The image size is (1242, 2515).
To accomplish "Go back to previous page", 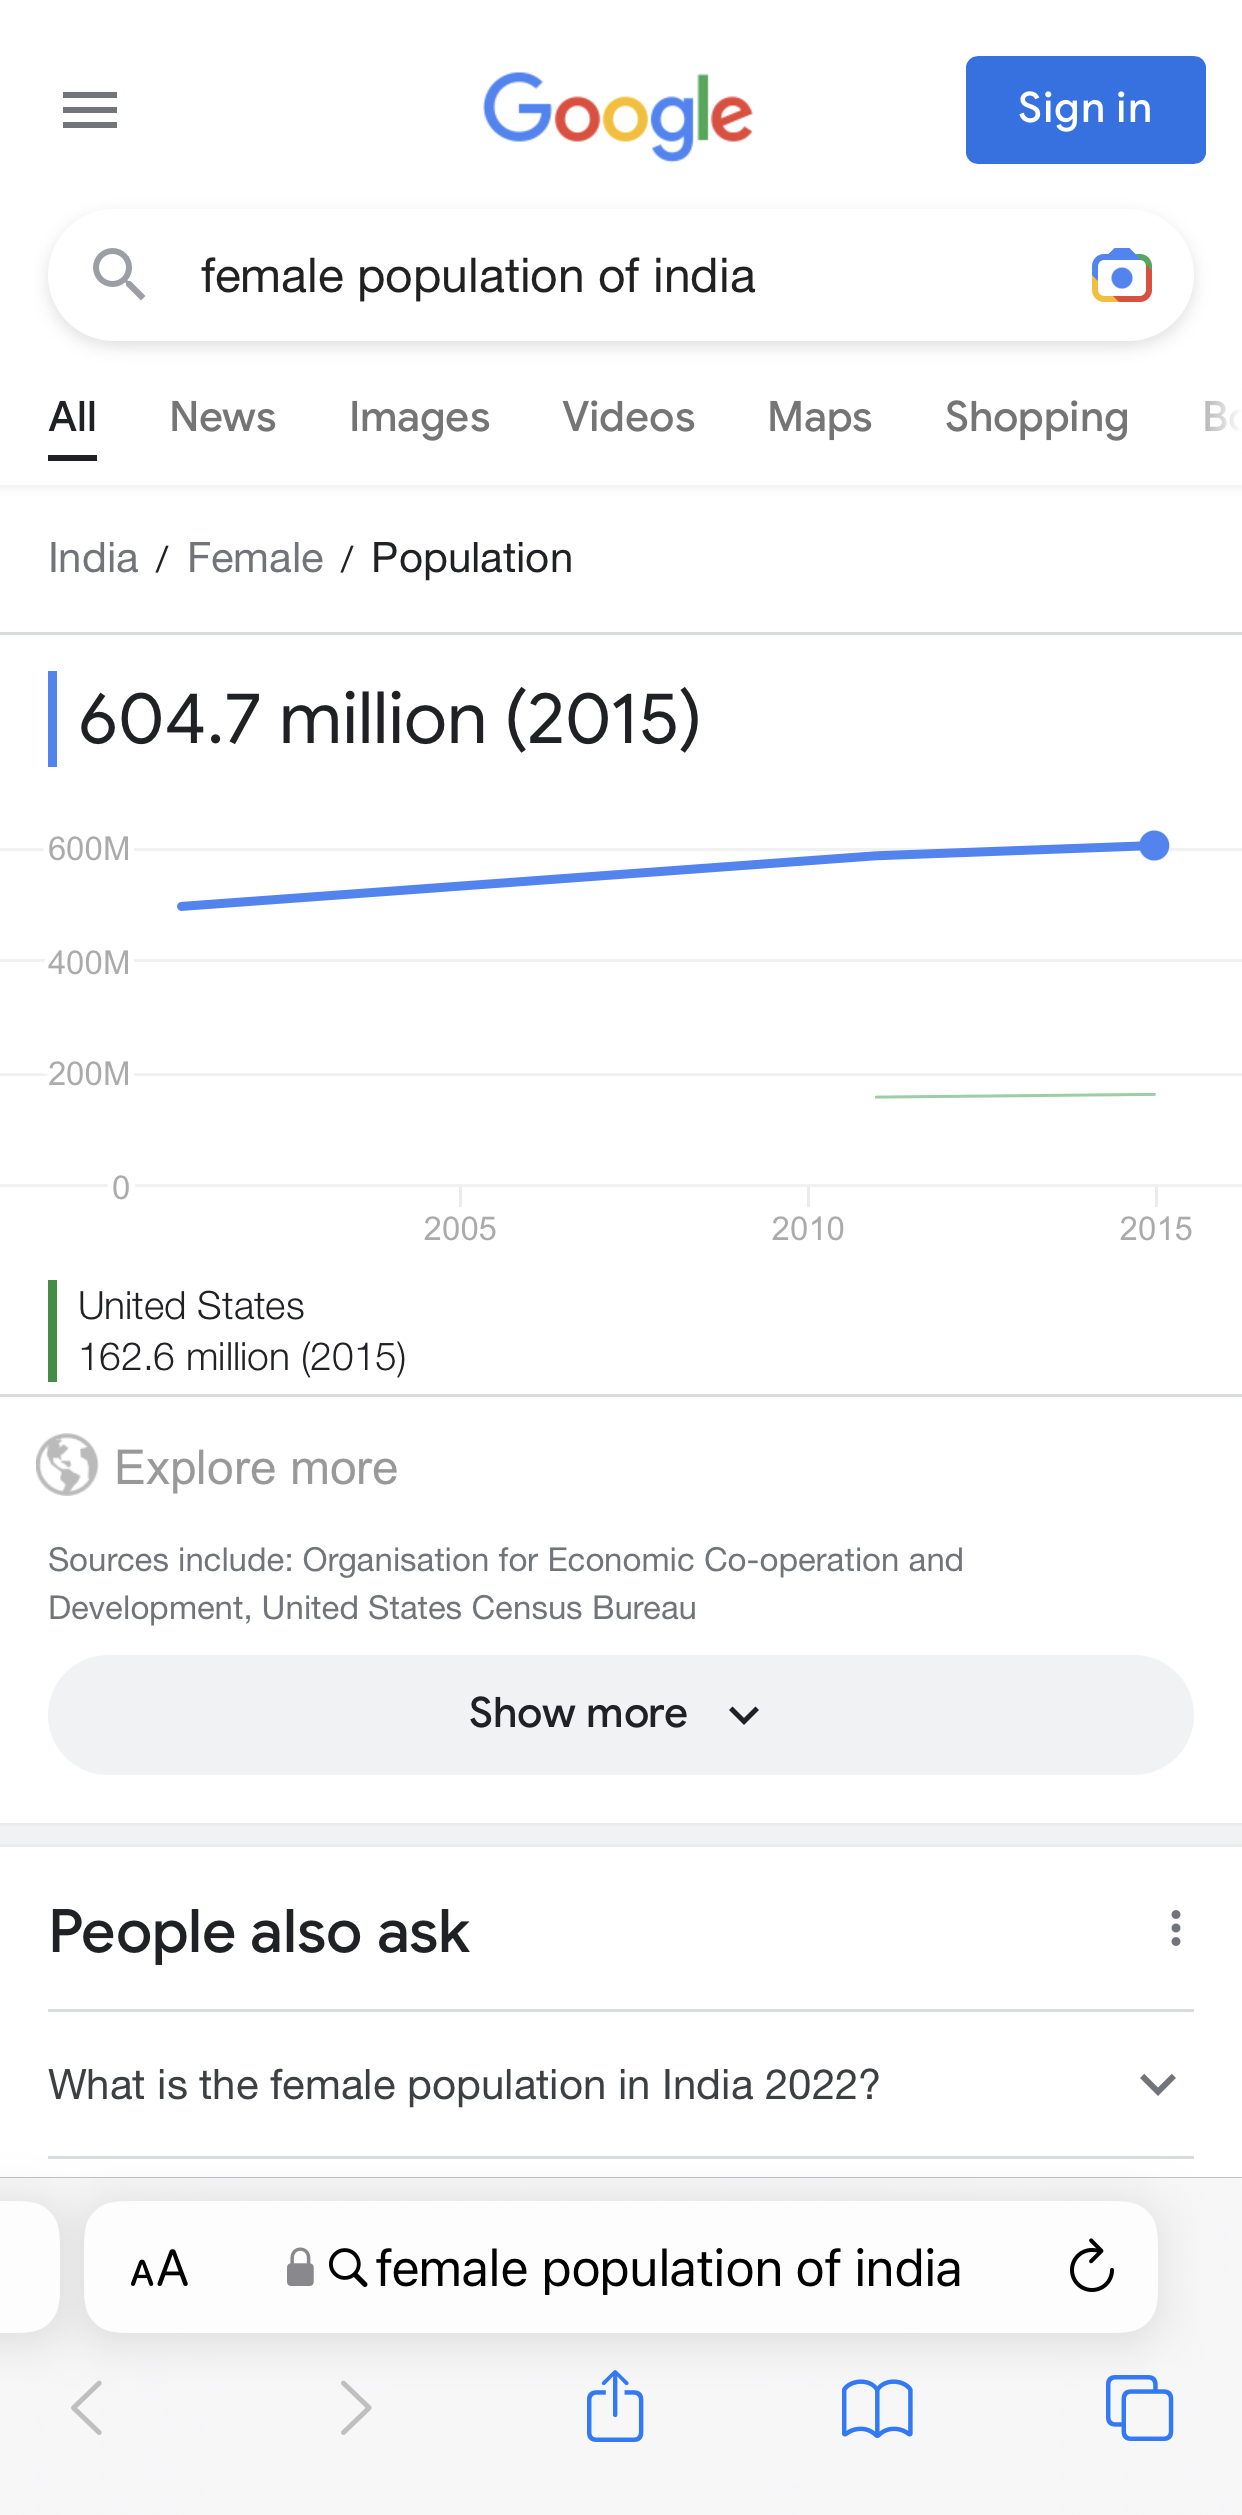I will [x=88, y=2408].
